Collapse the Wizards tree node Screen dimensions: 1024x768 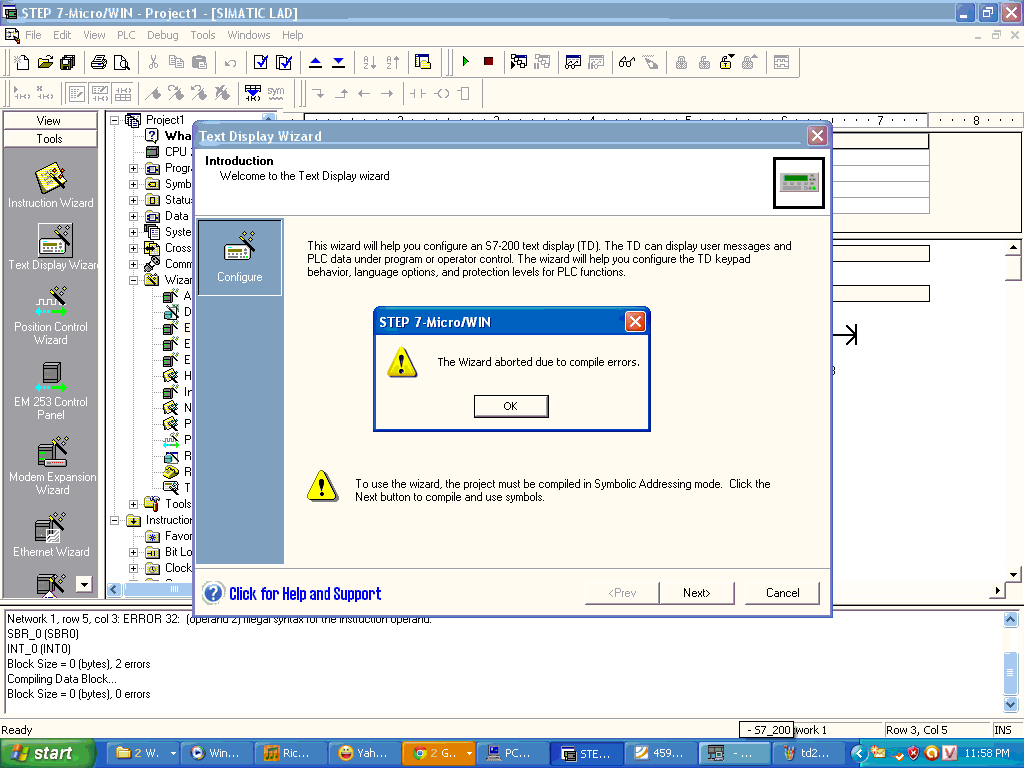[x=133, y=280]
